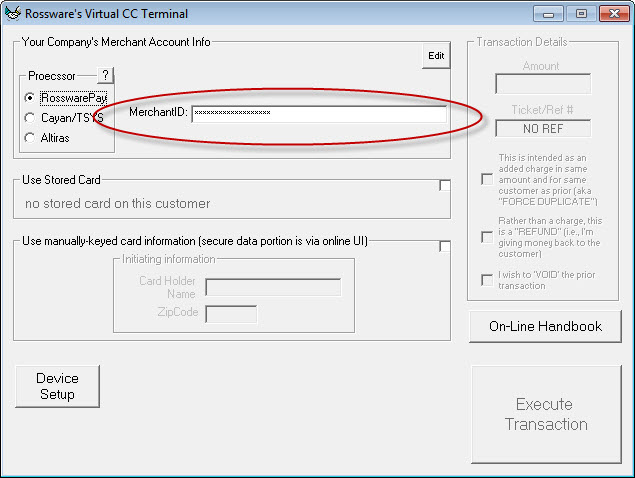Viewport: 635px width, 478px height.
Task: Focus the Card Holder Name field
Action: [272, 288]
